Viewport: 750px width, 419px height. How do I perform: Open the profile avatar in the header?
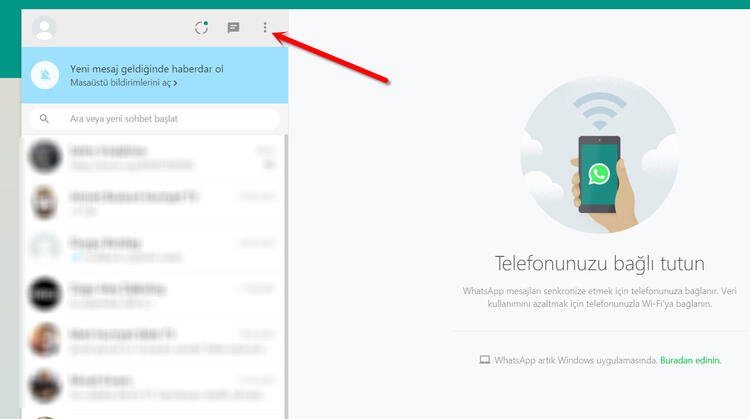[x=44, y=28]
